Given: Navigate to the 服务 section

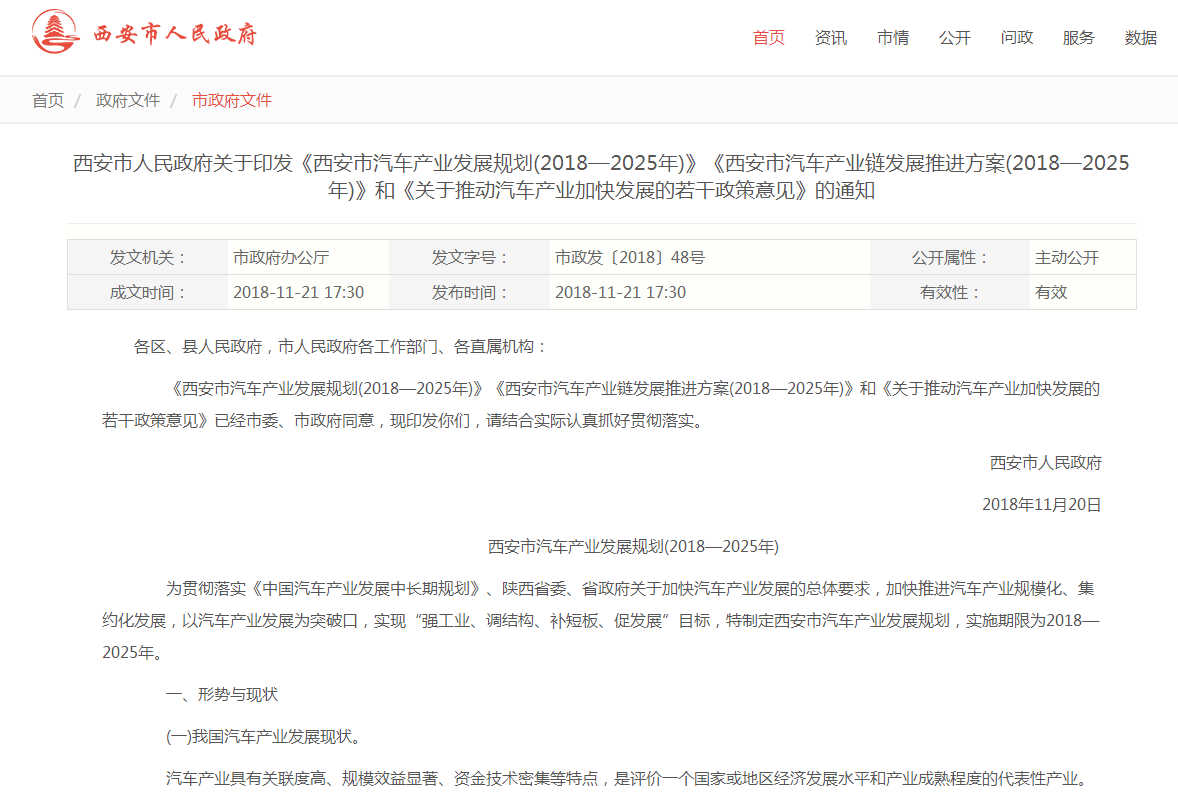Looking at the screenshot, I should [x=1078, y=38].
